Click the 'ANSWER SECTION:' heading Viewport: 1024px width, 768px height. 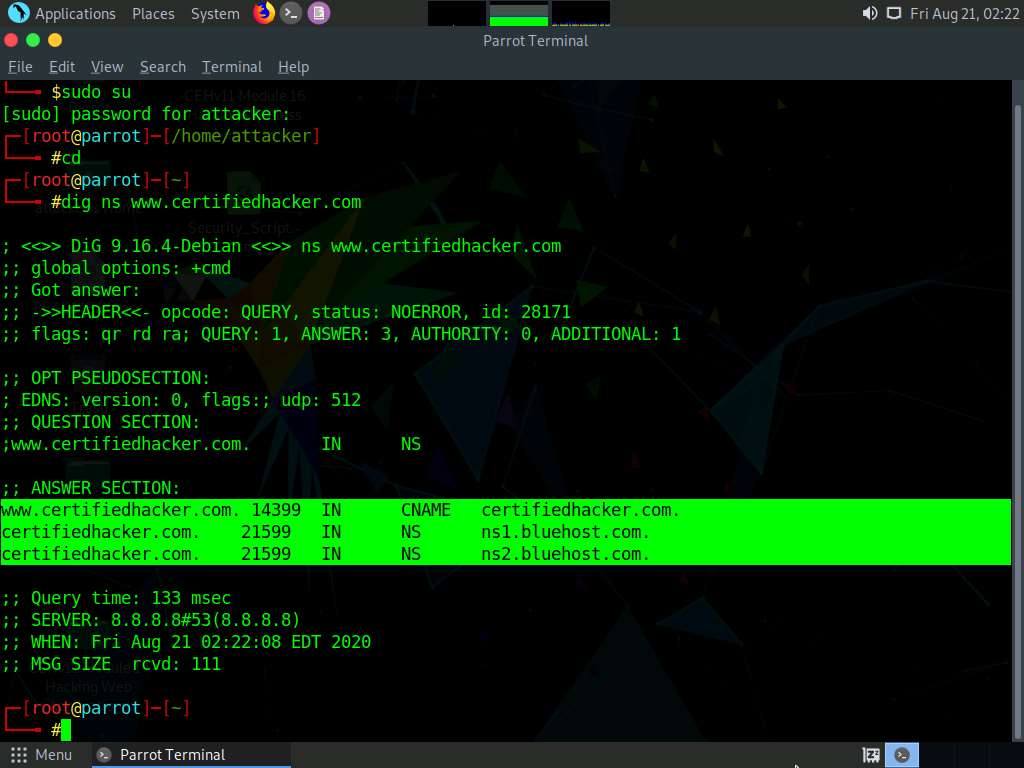pyautogui.click(x=91, y=488)
